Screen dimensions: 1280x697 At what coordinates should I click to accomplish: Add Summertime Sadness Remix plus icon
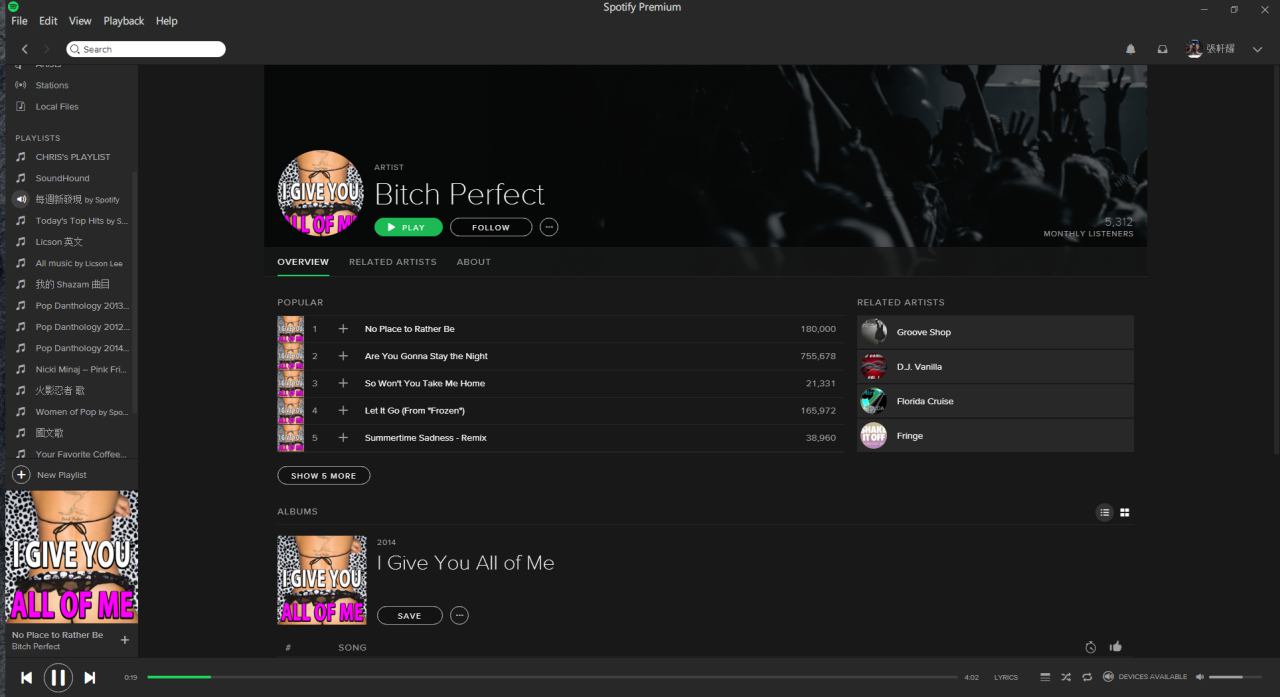pyautogui.click(x=343, y=437)
